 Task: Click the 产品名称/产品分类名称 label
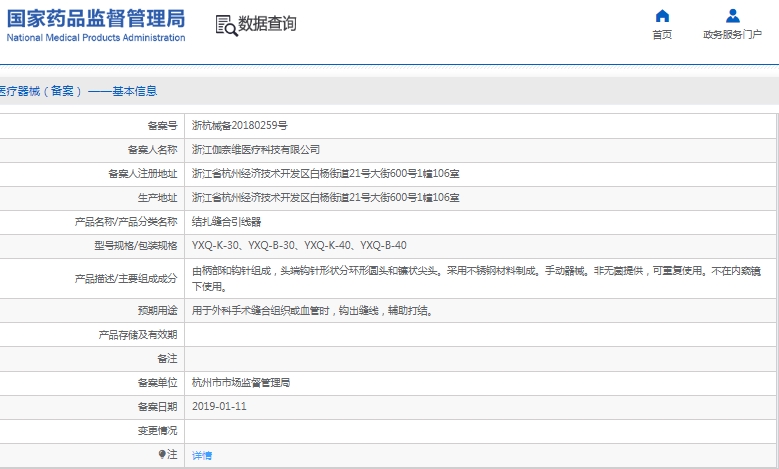(126, 222)
